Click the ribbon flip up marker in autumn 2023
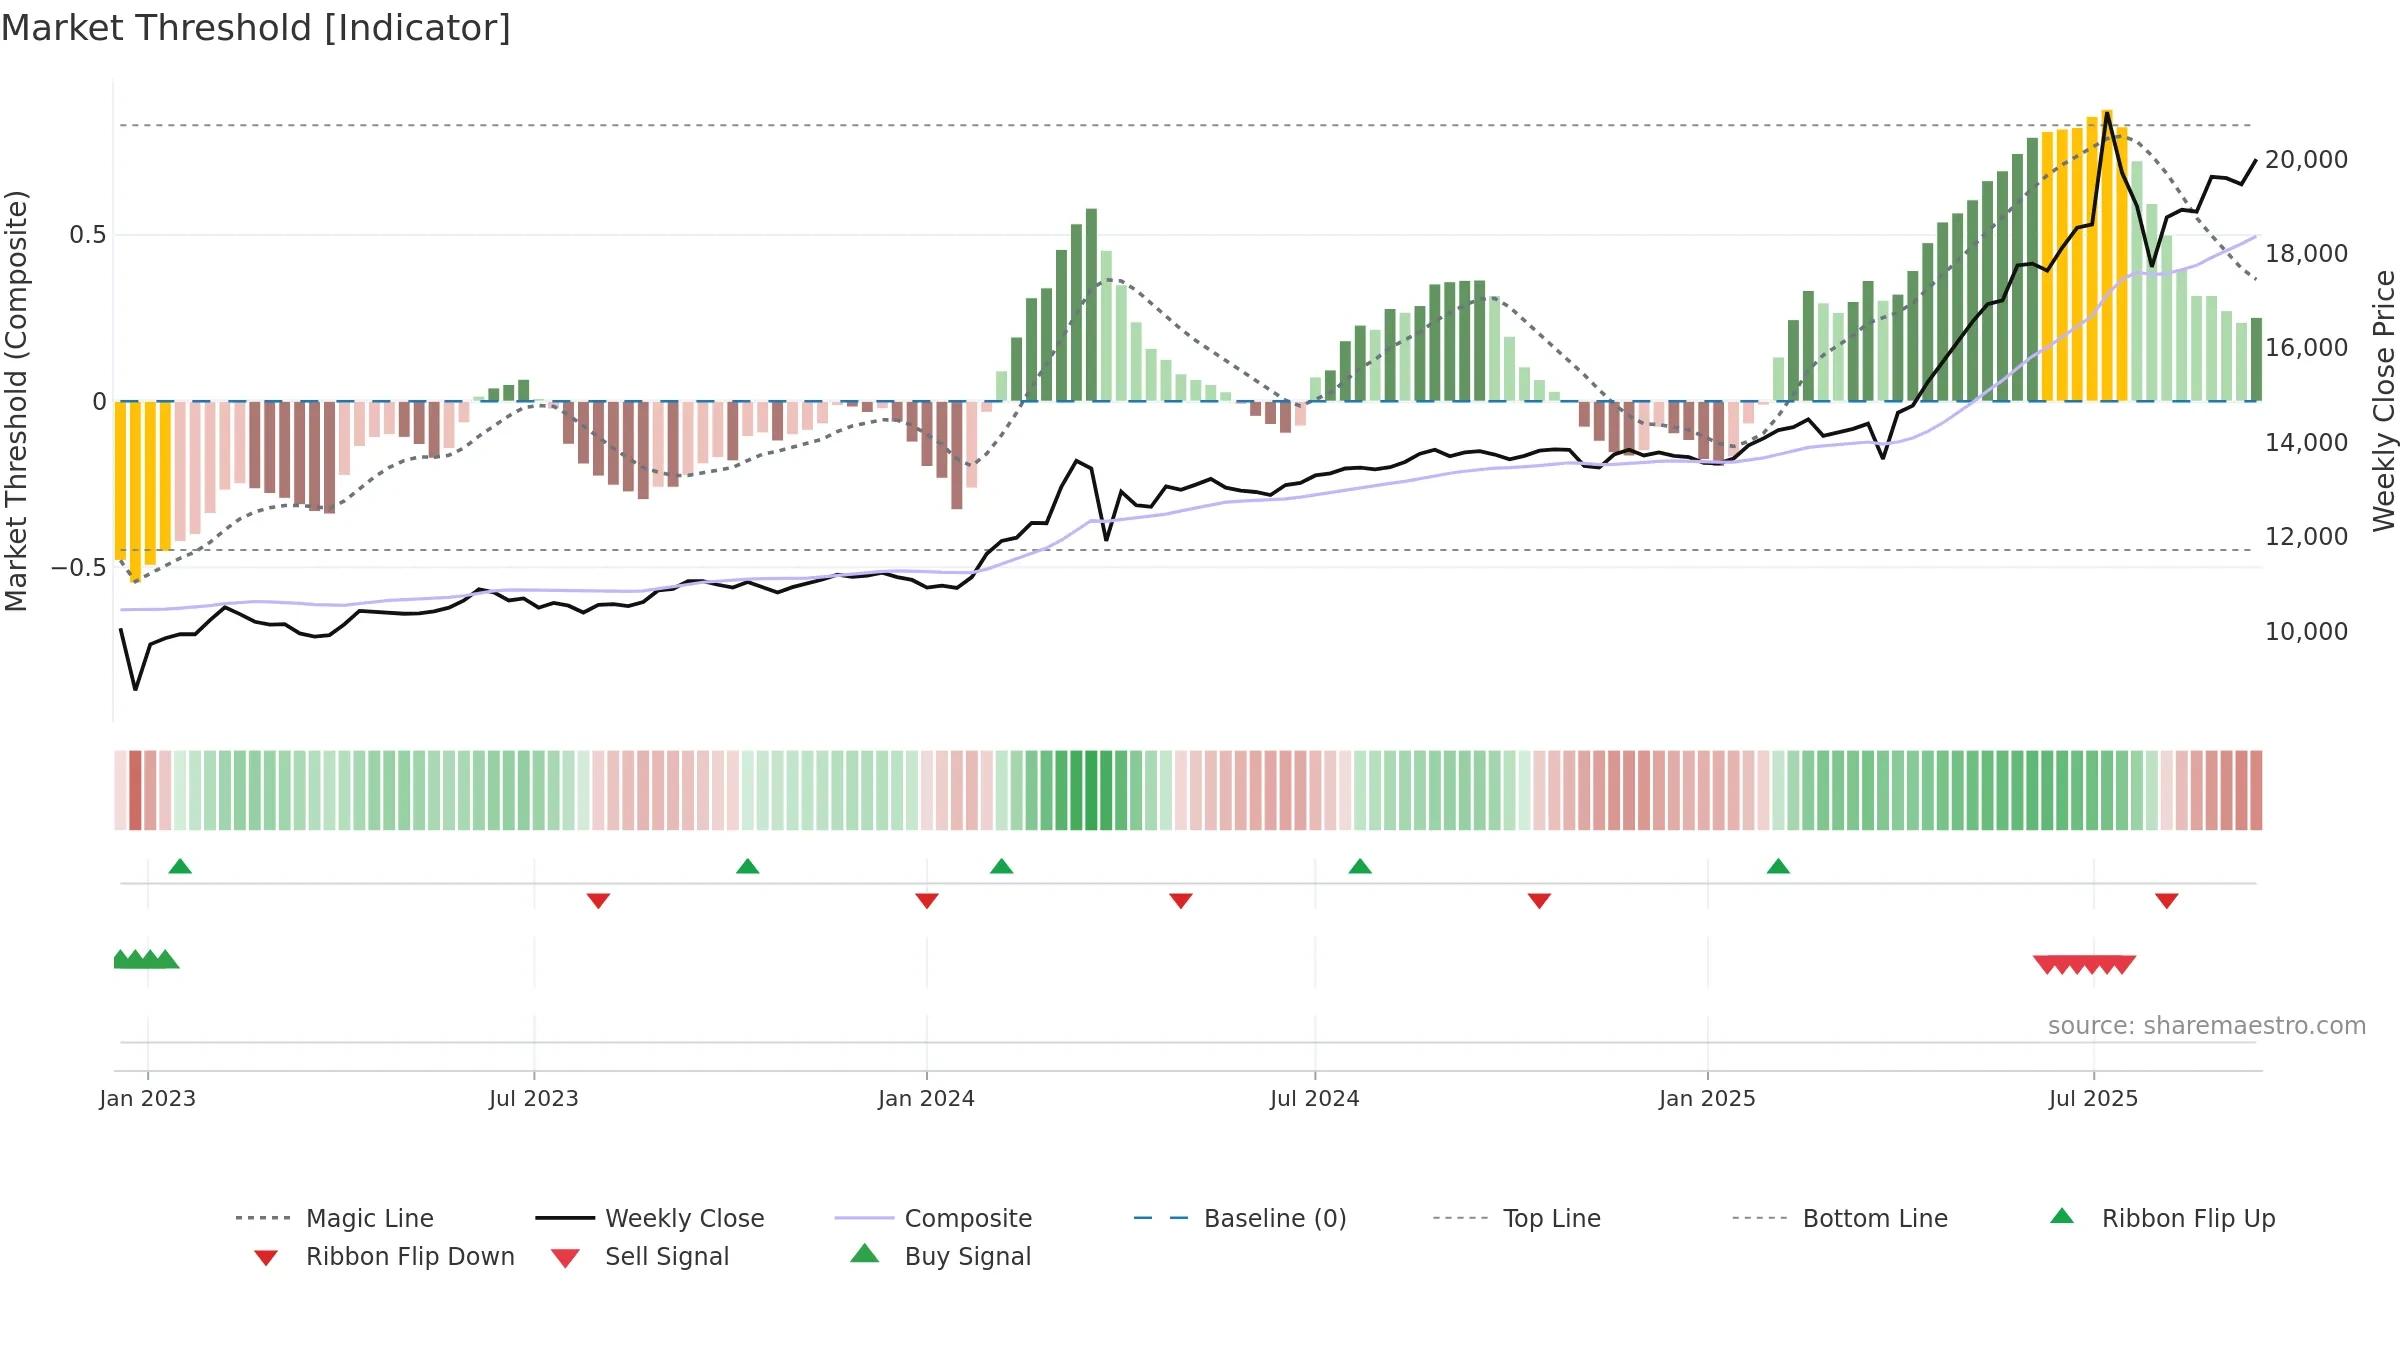This screenshot has height=1350, width=2400. 748,866
